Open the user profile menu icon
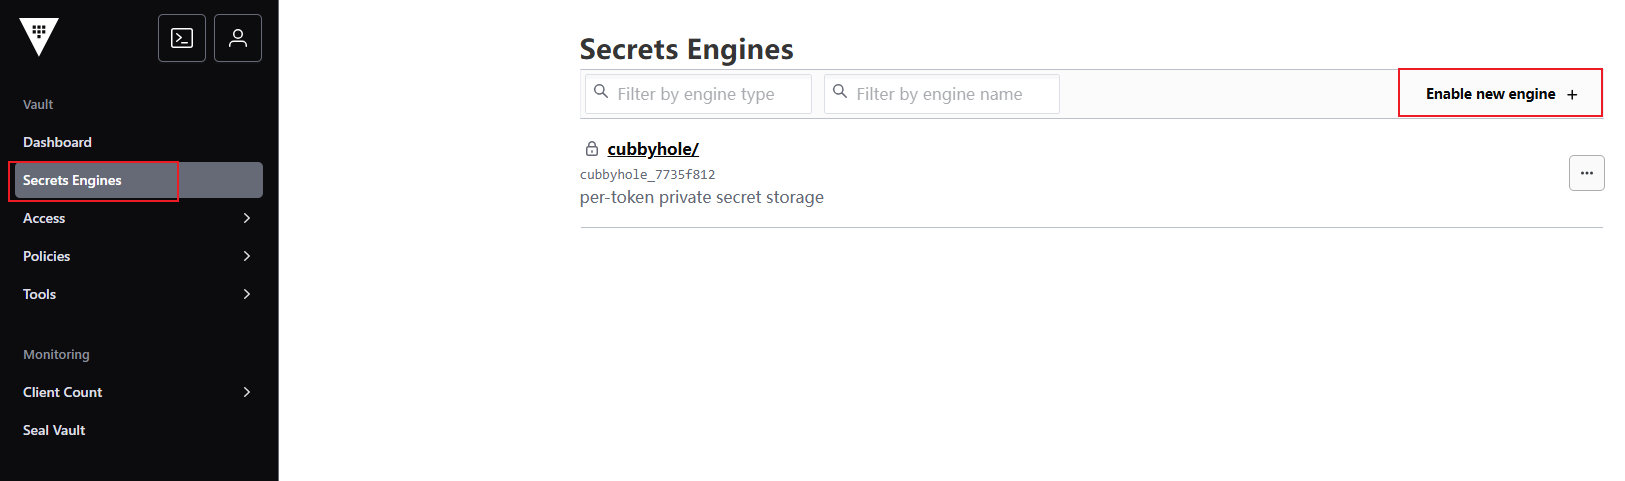 coord(238,38)
